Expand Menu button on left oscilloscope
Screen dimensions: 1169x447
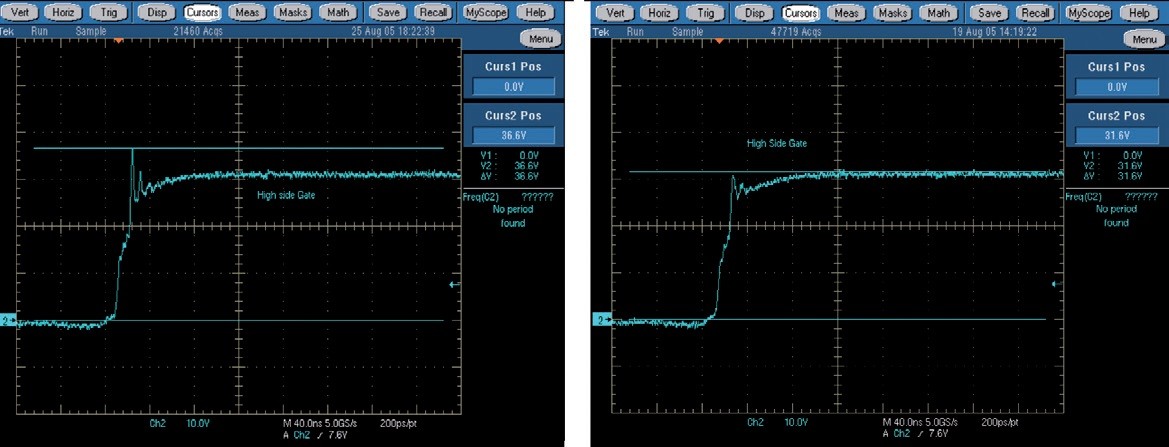click(x=539, y=39)
